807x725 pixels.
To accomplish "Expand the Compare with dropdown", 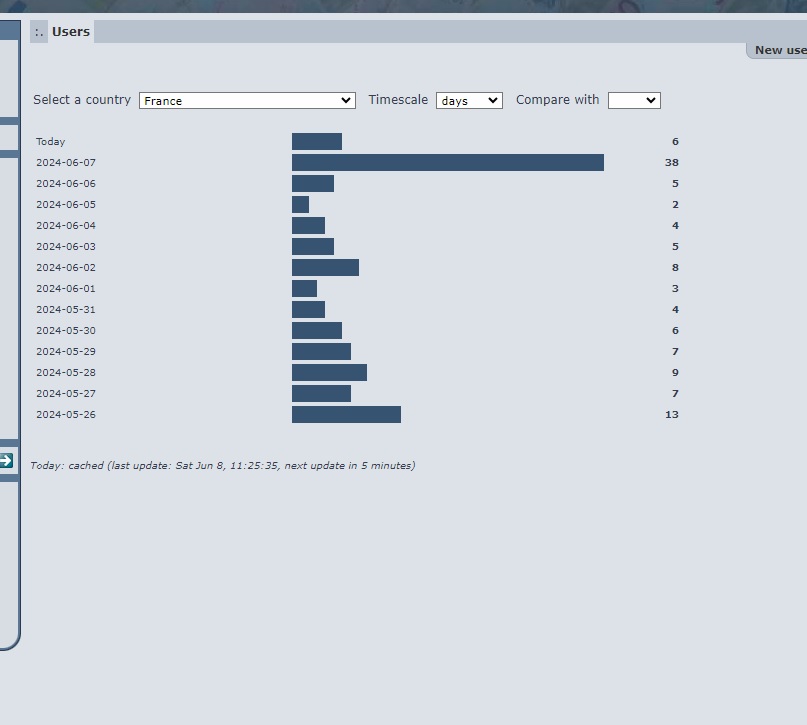I will pos(634,100).
